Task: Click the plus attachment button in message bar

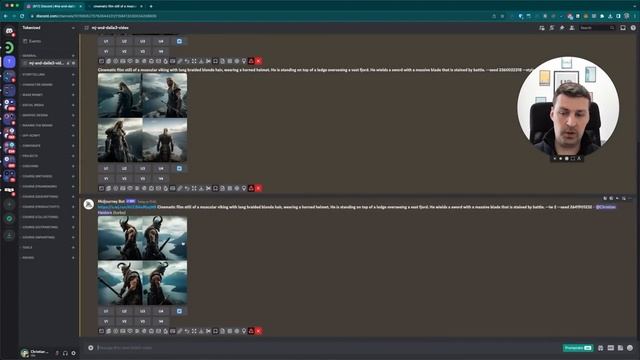Action: tap(91, 348)
